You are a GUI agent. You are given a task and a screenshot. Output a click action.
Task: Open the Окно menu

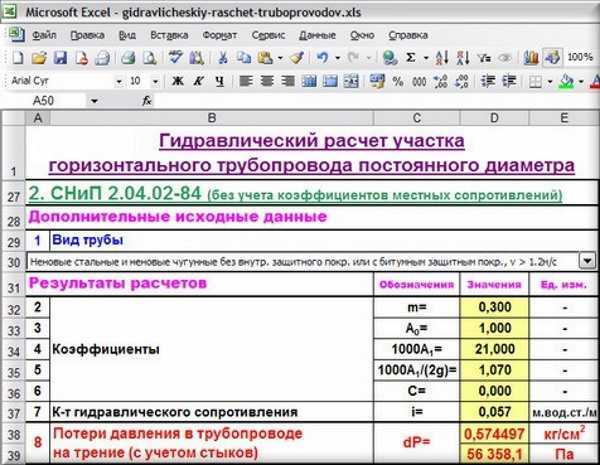(x=362, y=35)
